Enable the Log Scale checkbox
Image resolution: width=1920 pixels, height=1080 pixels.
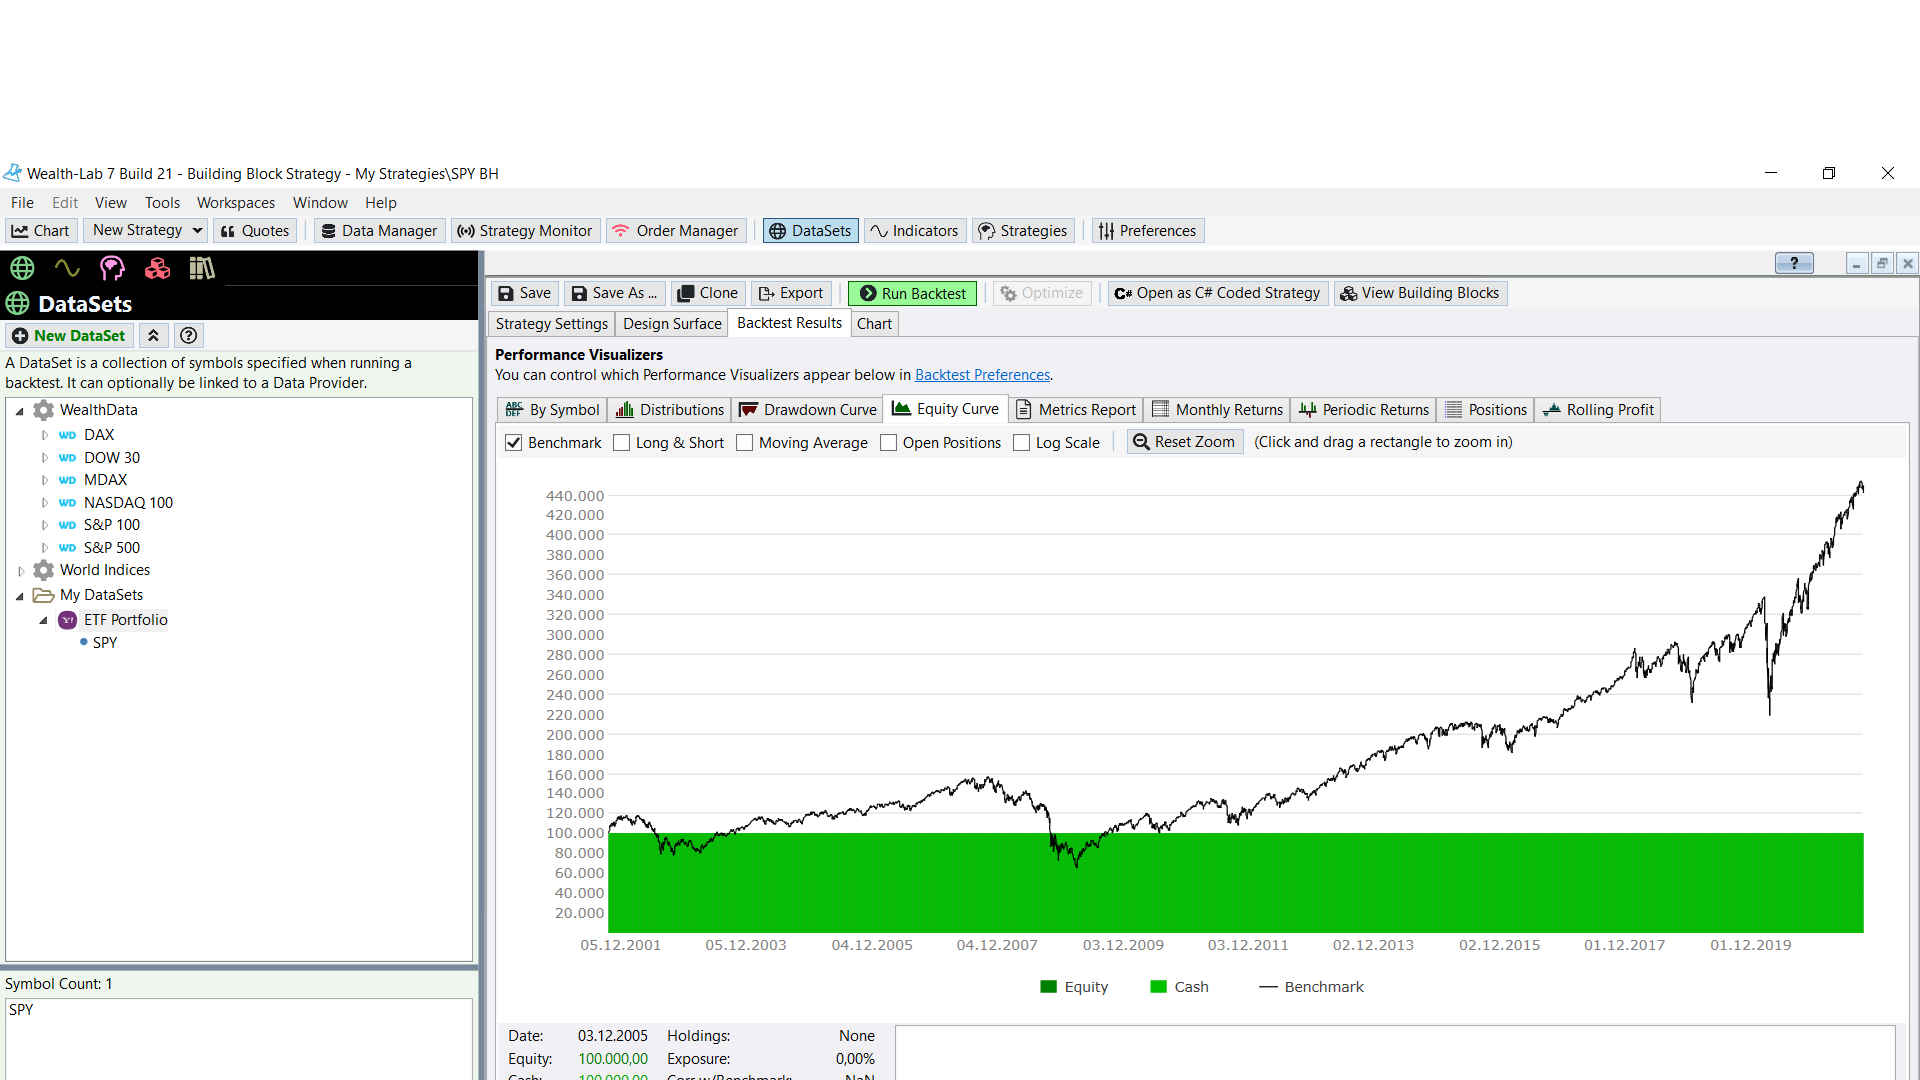[1021, 443]
